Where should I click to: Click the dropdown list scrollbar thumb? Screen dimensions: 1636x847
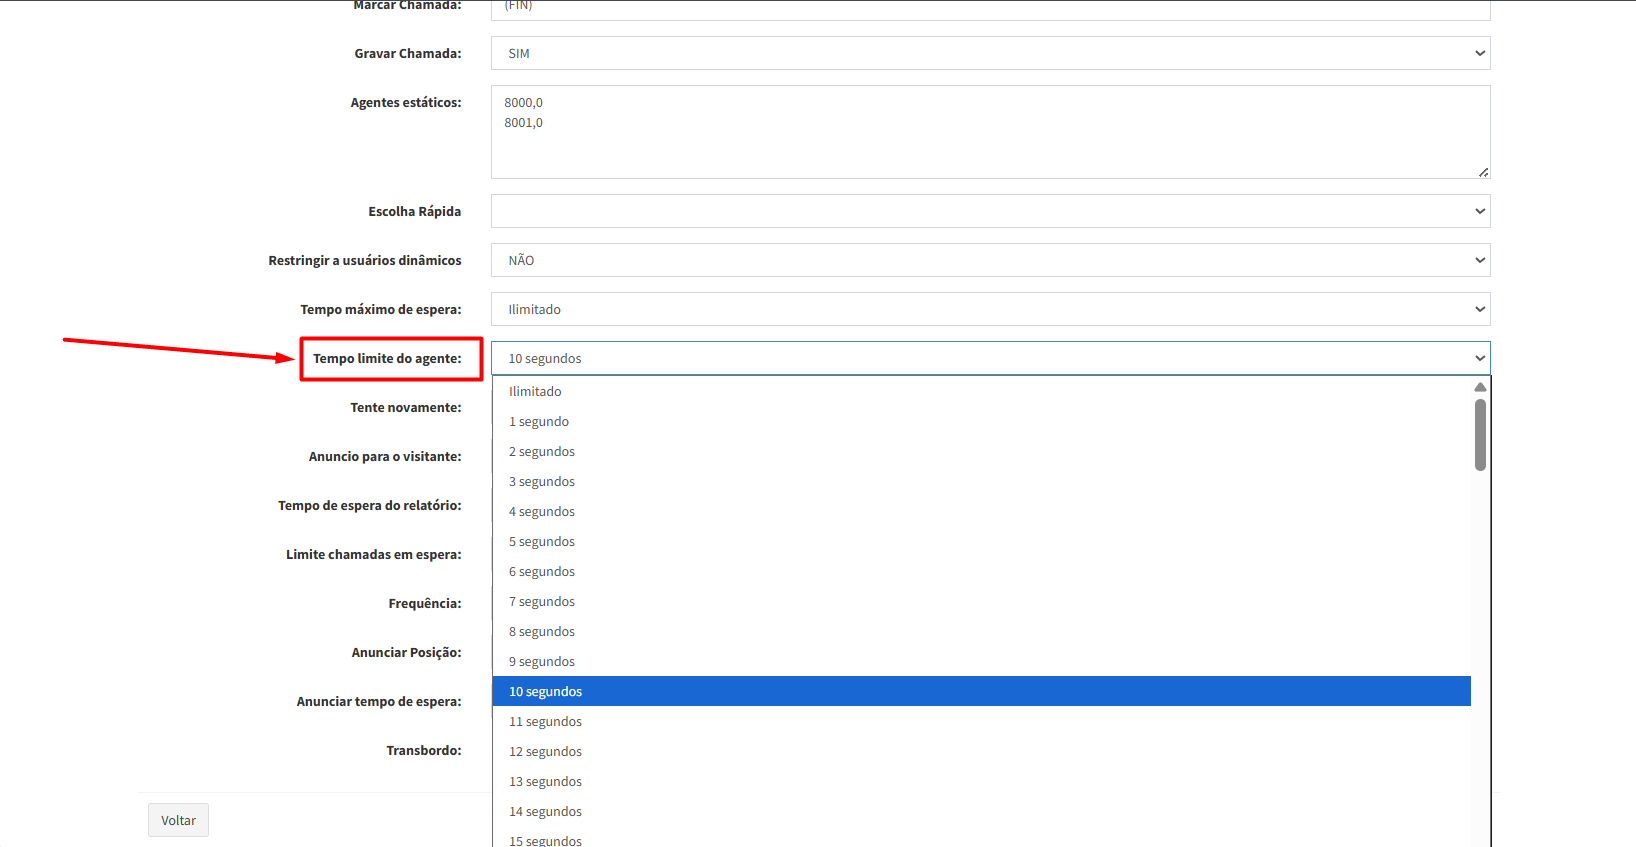[x=1480, y=435]
